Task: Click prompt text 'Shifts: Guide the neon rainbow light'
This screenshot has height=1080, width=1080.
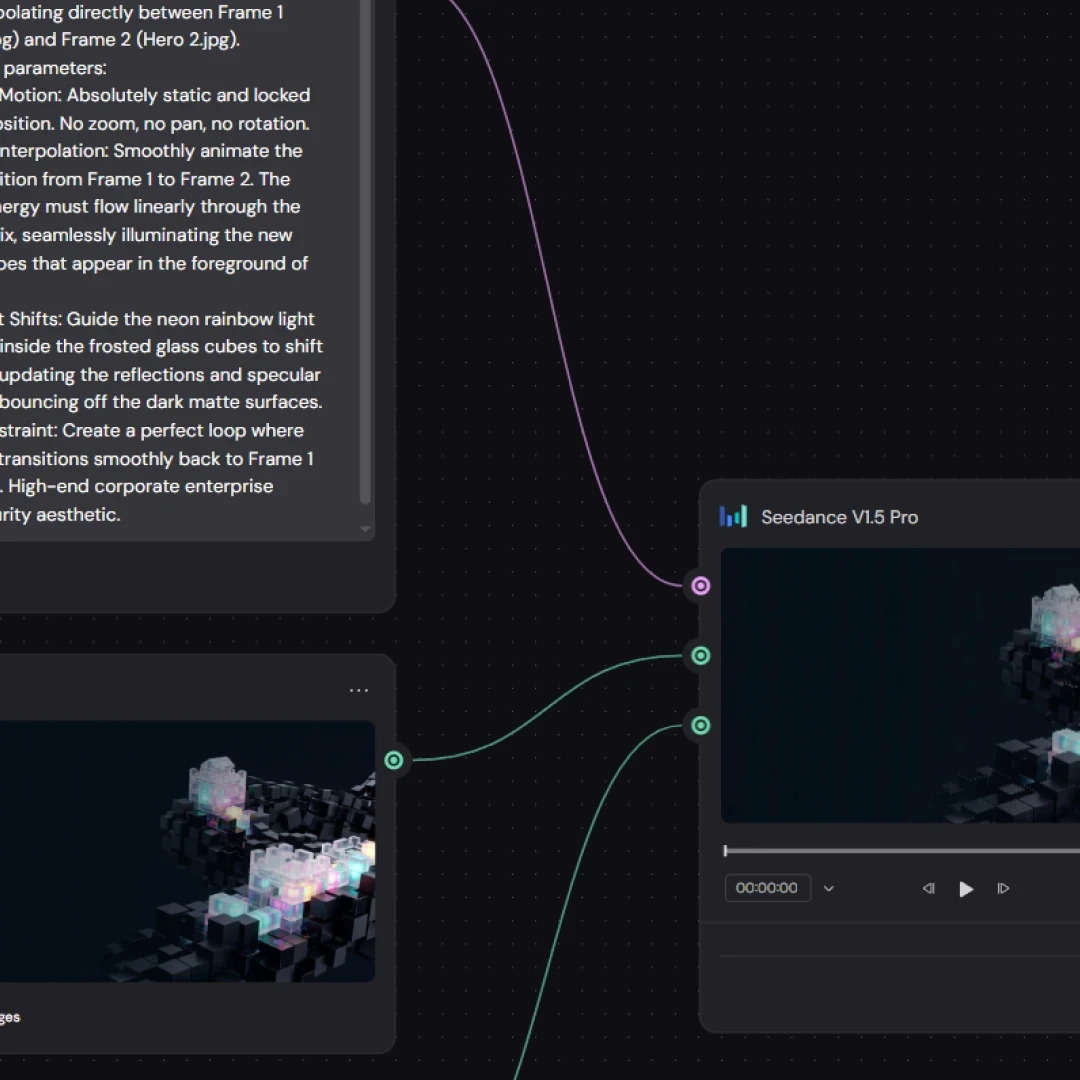Action: coord(162,319)
